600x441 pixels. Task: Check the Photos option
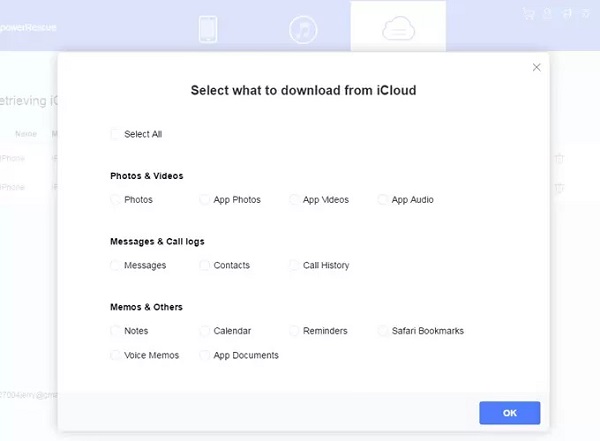[116, 200]
